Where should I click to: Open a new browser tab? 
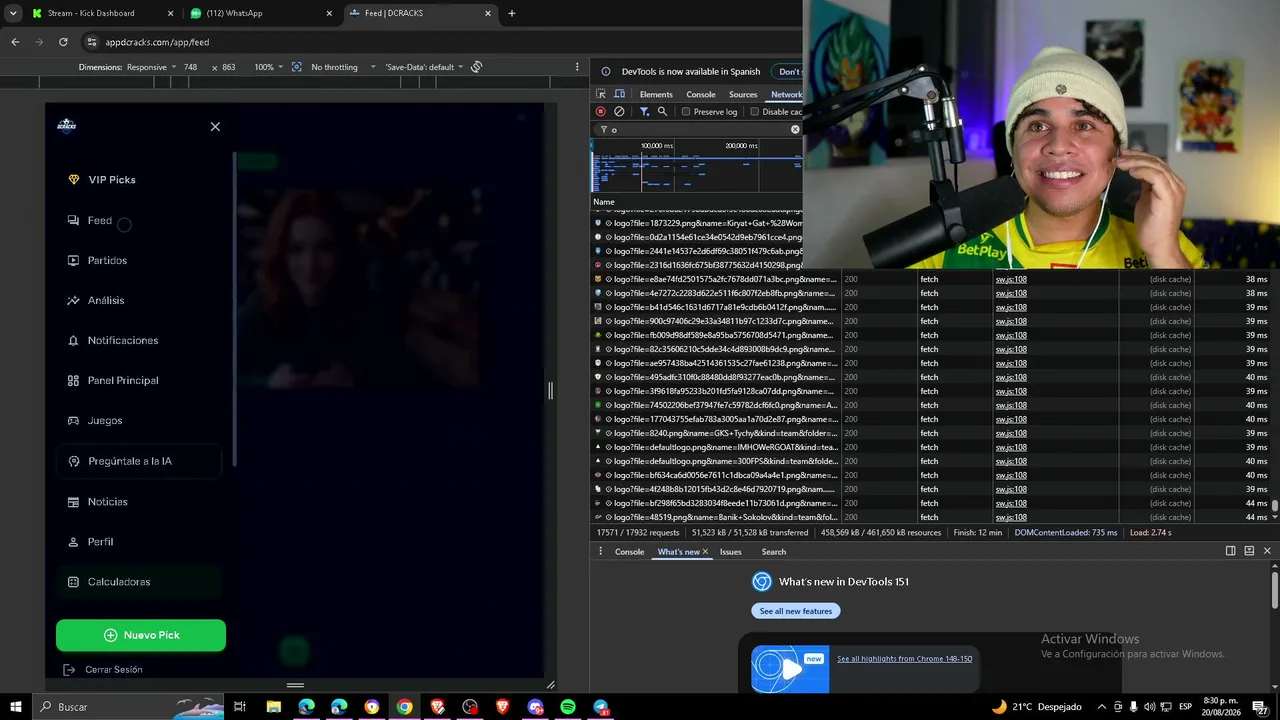512,13
